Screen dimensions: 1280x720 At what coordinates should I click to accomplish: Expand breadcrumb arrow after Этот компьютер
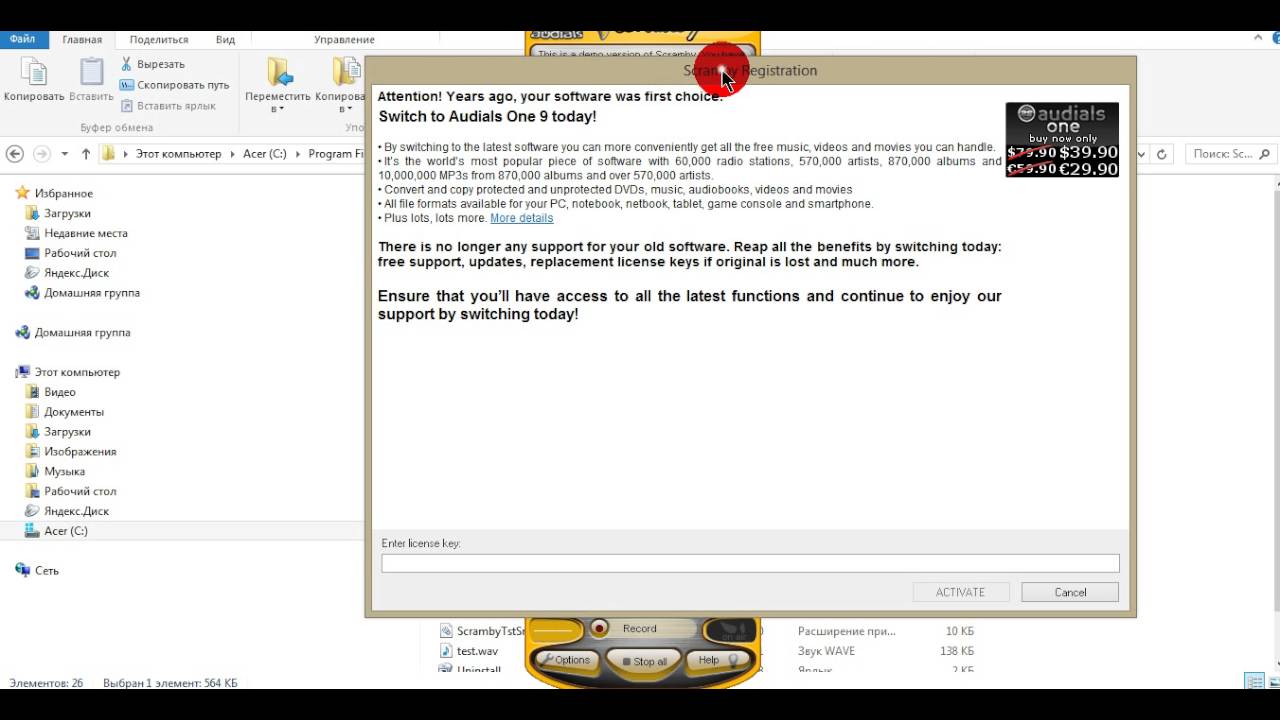click(x=232, y=154)
